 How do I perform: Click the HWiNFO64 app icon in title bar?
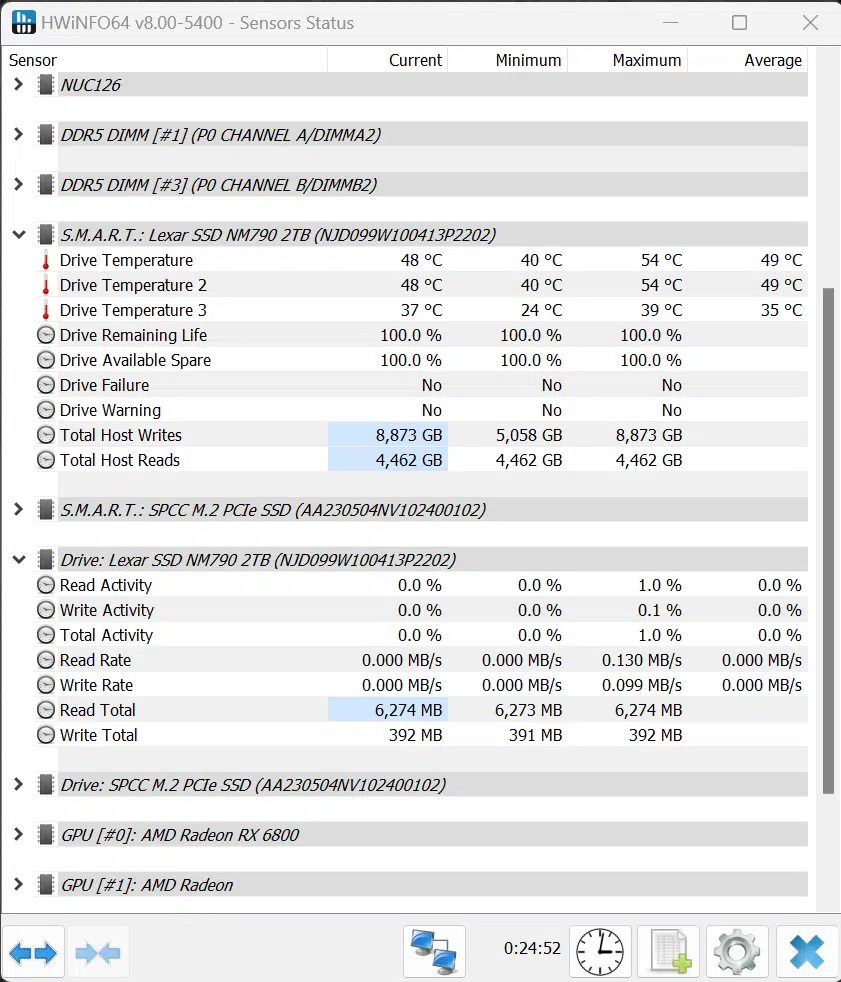24,23
